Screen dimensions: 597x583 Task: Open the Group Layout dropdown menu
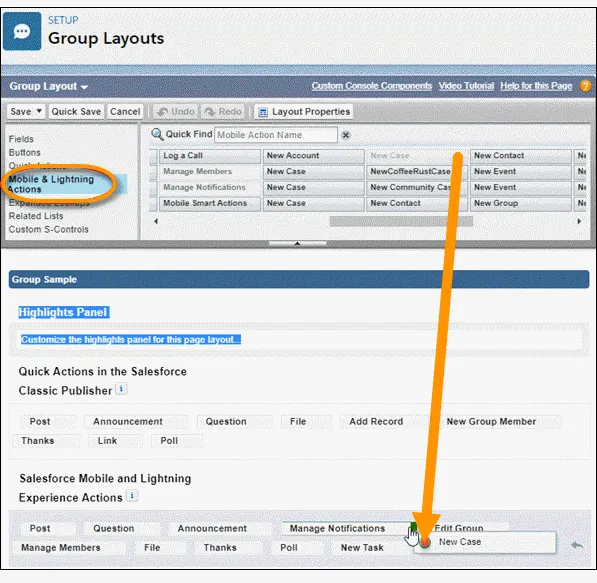49,86
